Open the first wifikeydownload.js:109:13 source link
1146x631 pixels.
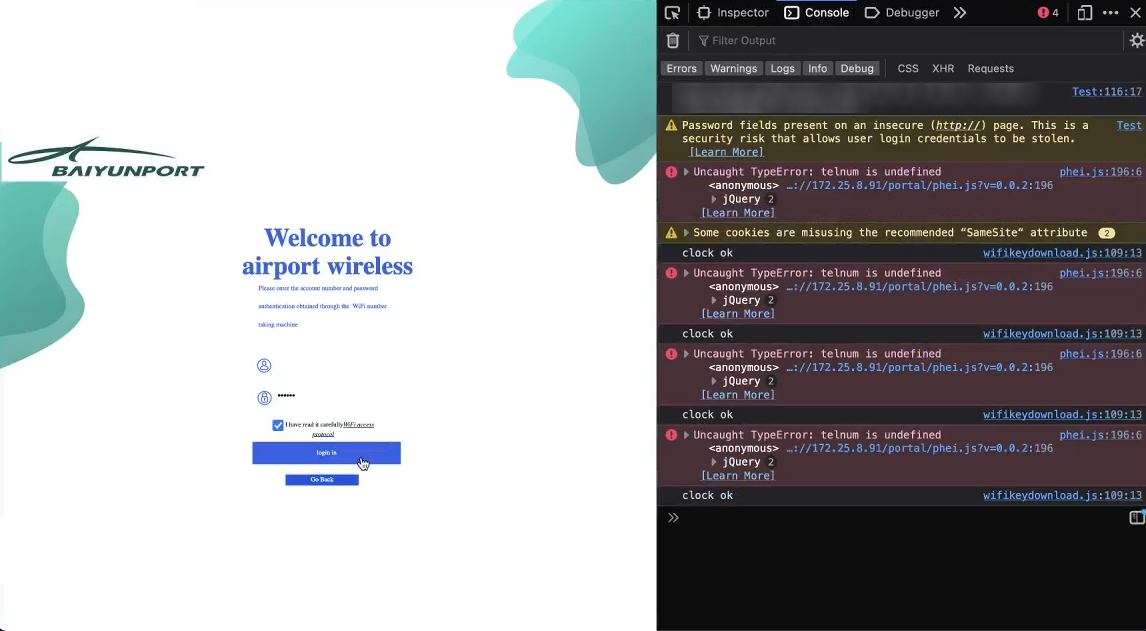tap(1062, 253)
